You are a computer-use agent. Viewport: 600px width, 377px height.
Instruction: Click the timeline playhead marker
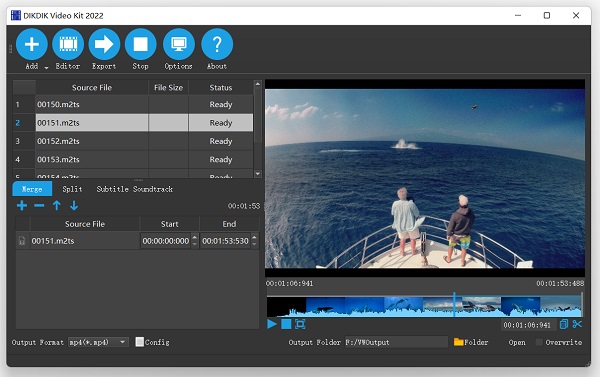coord(454,305)
